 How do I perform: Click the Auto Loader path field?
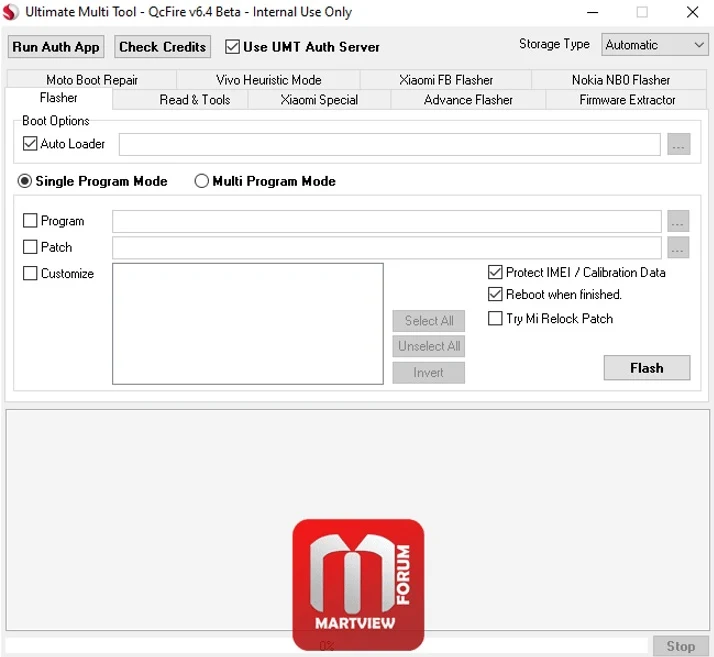[390, 144]
